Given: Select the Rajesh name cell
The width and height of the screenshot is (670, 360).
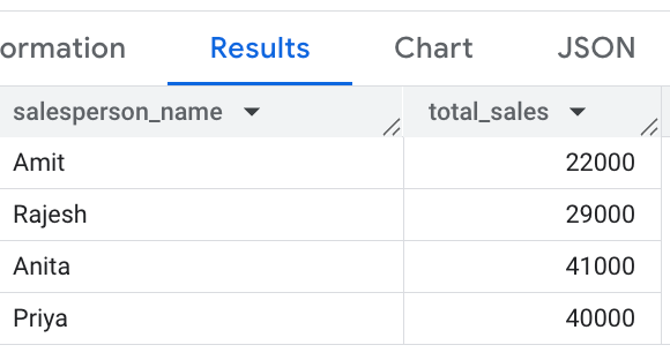Looking at the screenshot, I should 201,214.
